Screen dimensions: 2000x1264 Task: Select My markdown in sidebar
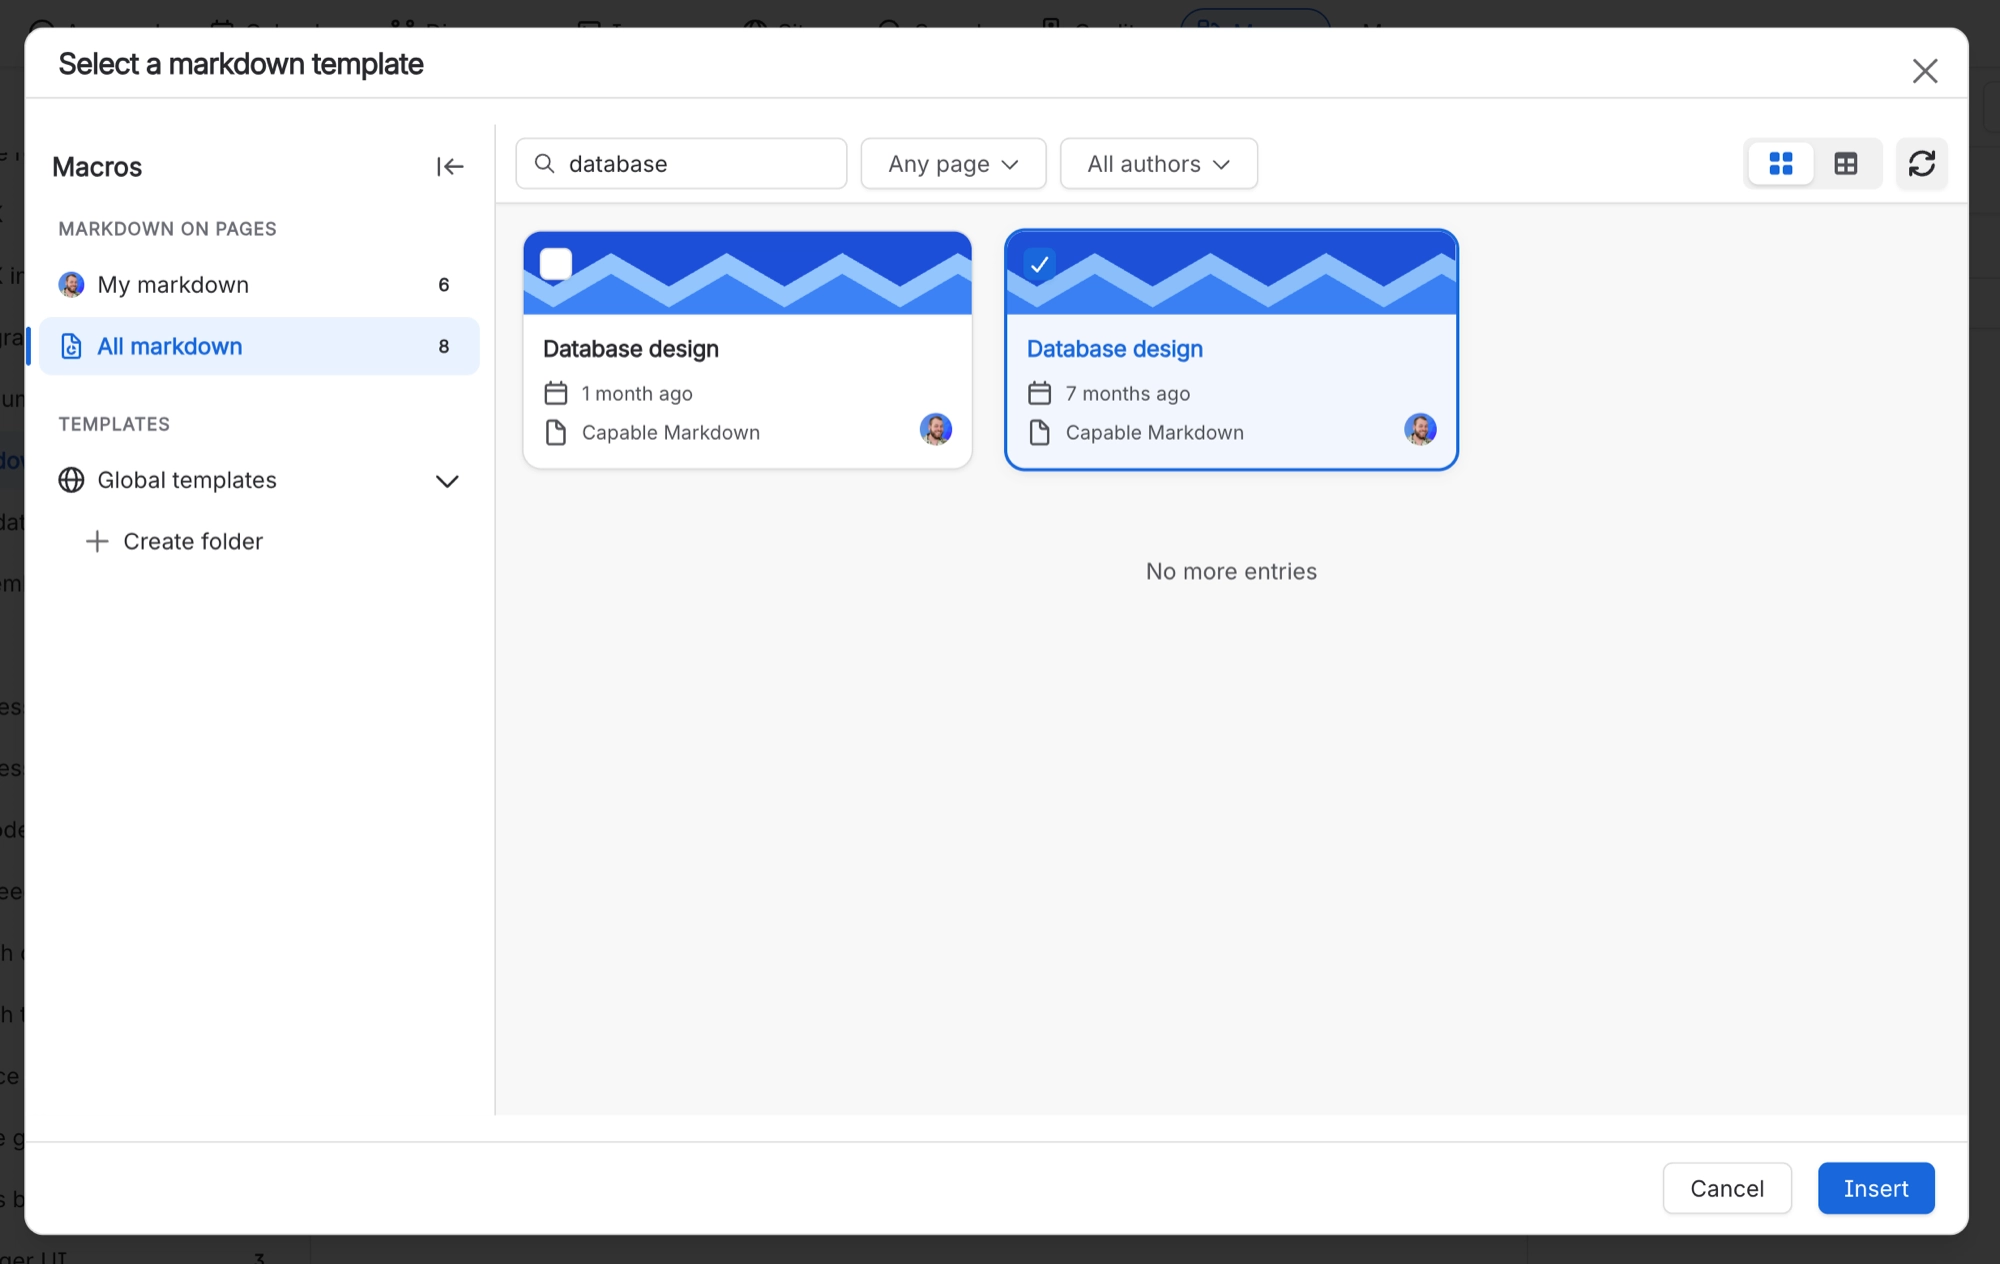[259, 285]
